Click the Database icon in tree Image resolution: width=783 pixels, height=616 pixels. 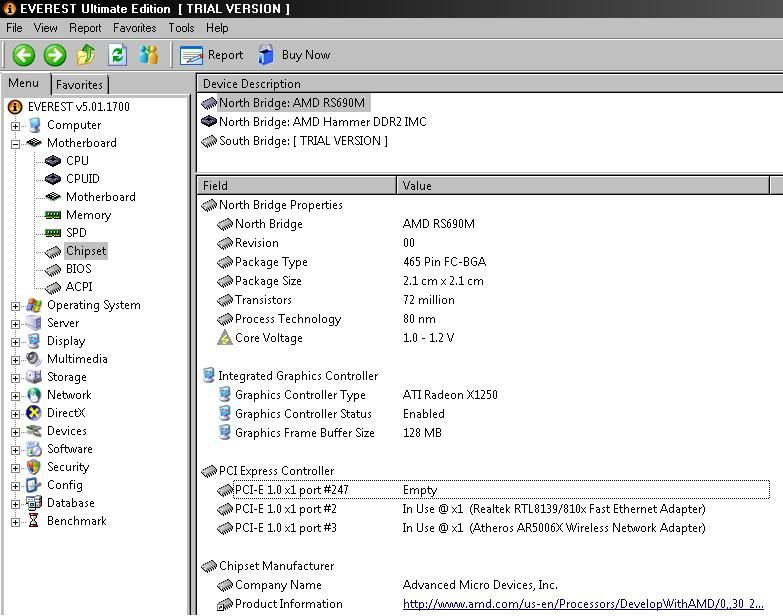tap(34, 503)
